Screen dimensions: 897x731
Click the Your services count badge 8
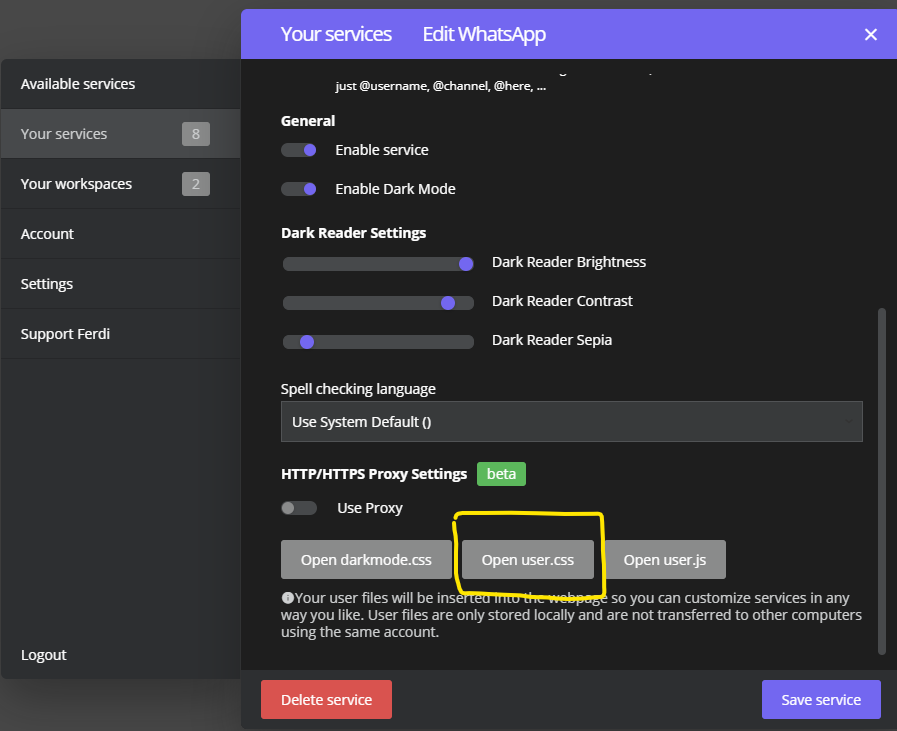196,134
